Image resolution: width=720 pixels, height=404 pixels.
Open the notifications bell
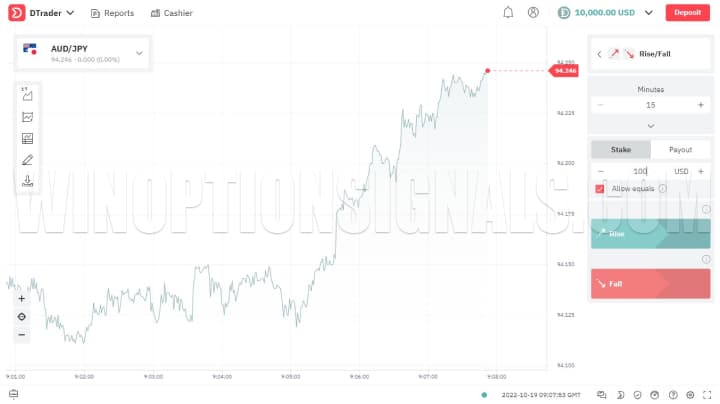point(508,13)
